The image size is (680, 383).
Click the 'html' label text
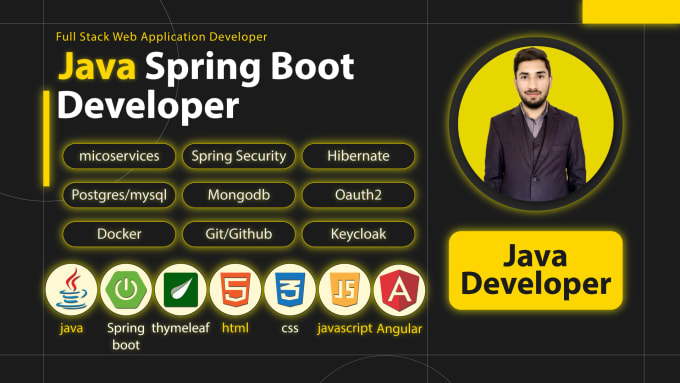(x=235, y=327)
